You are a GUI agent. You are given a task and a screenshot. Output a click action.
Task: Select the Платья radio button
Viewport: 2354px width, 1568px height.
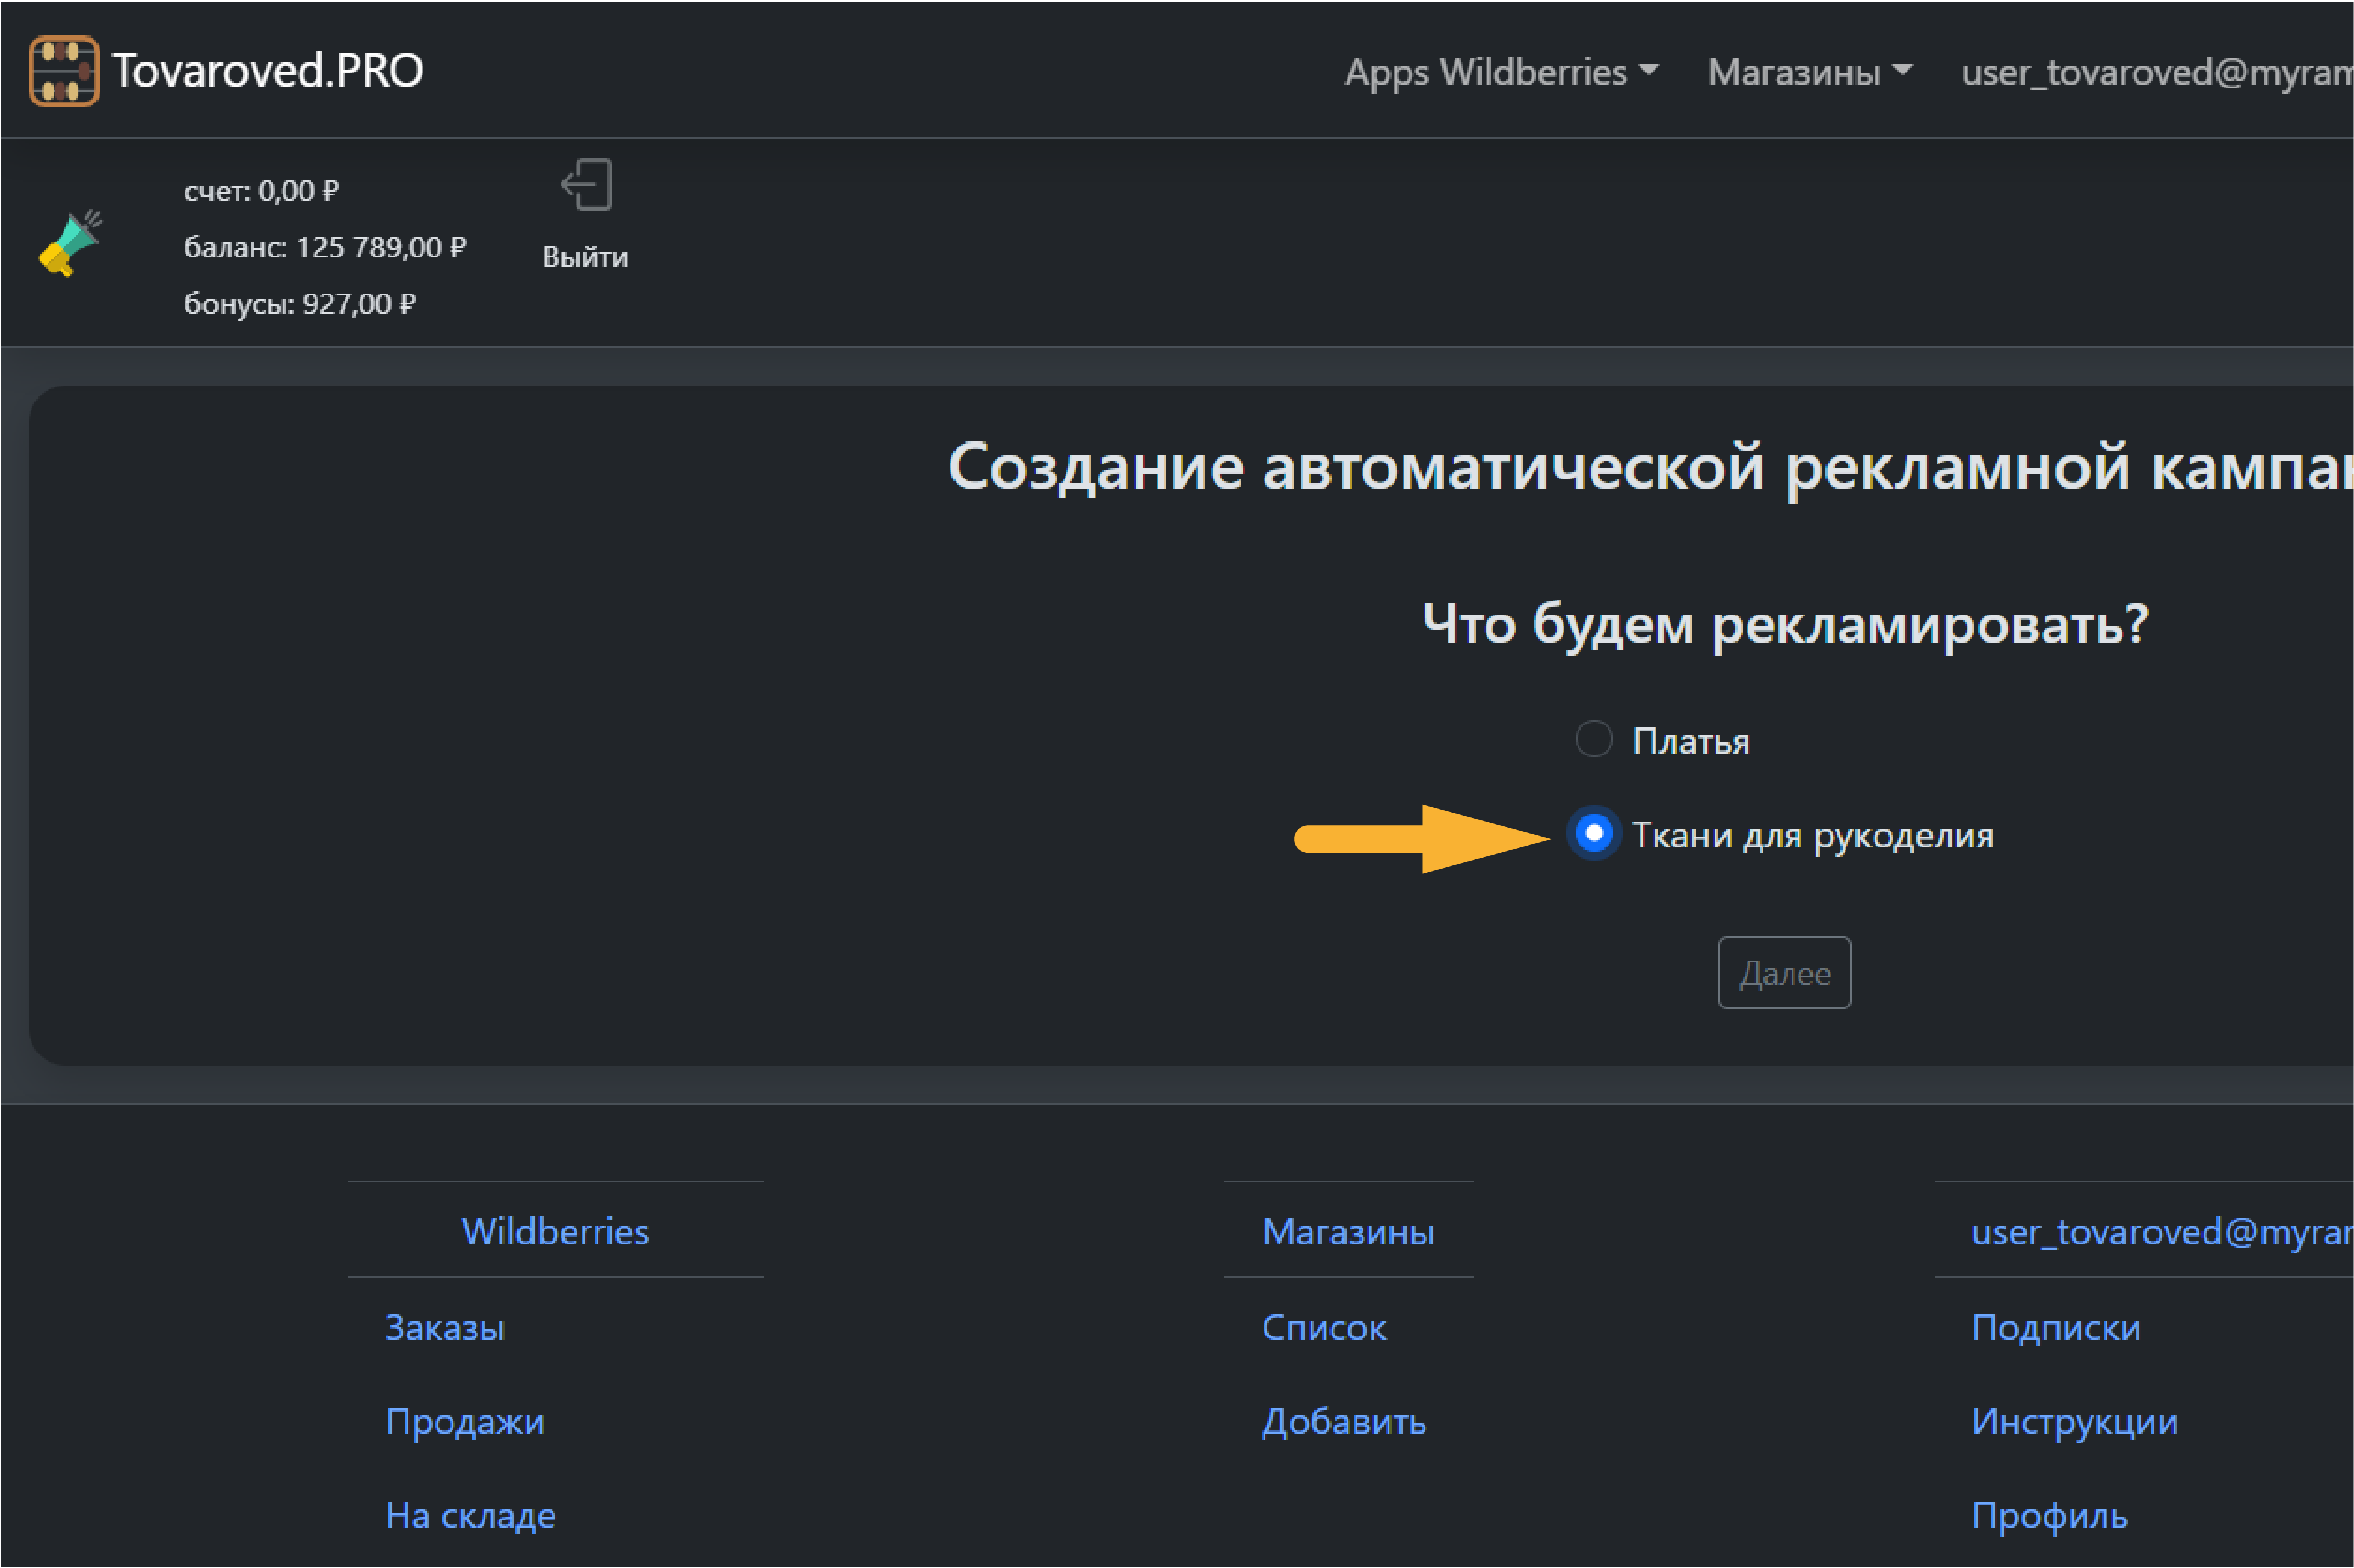click(x=1594, y=739)
